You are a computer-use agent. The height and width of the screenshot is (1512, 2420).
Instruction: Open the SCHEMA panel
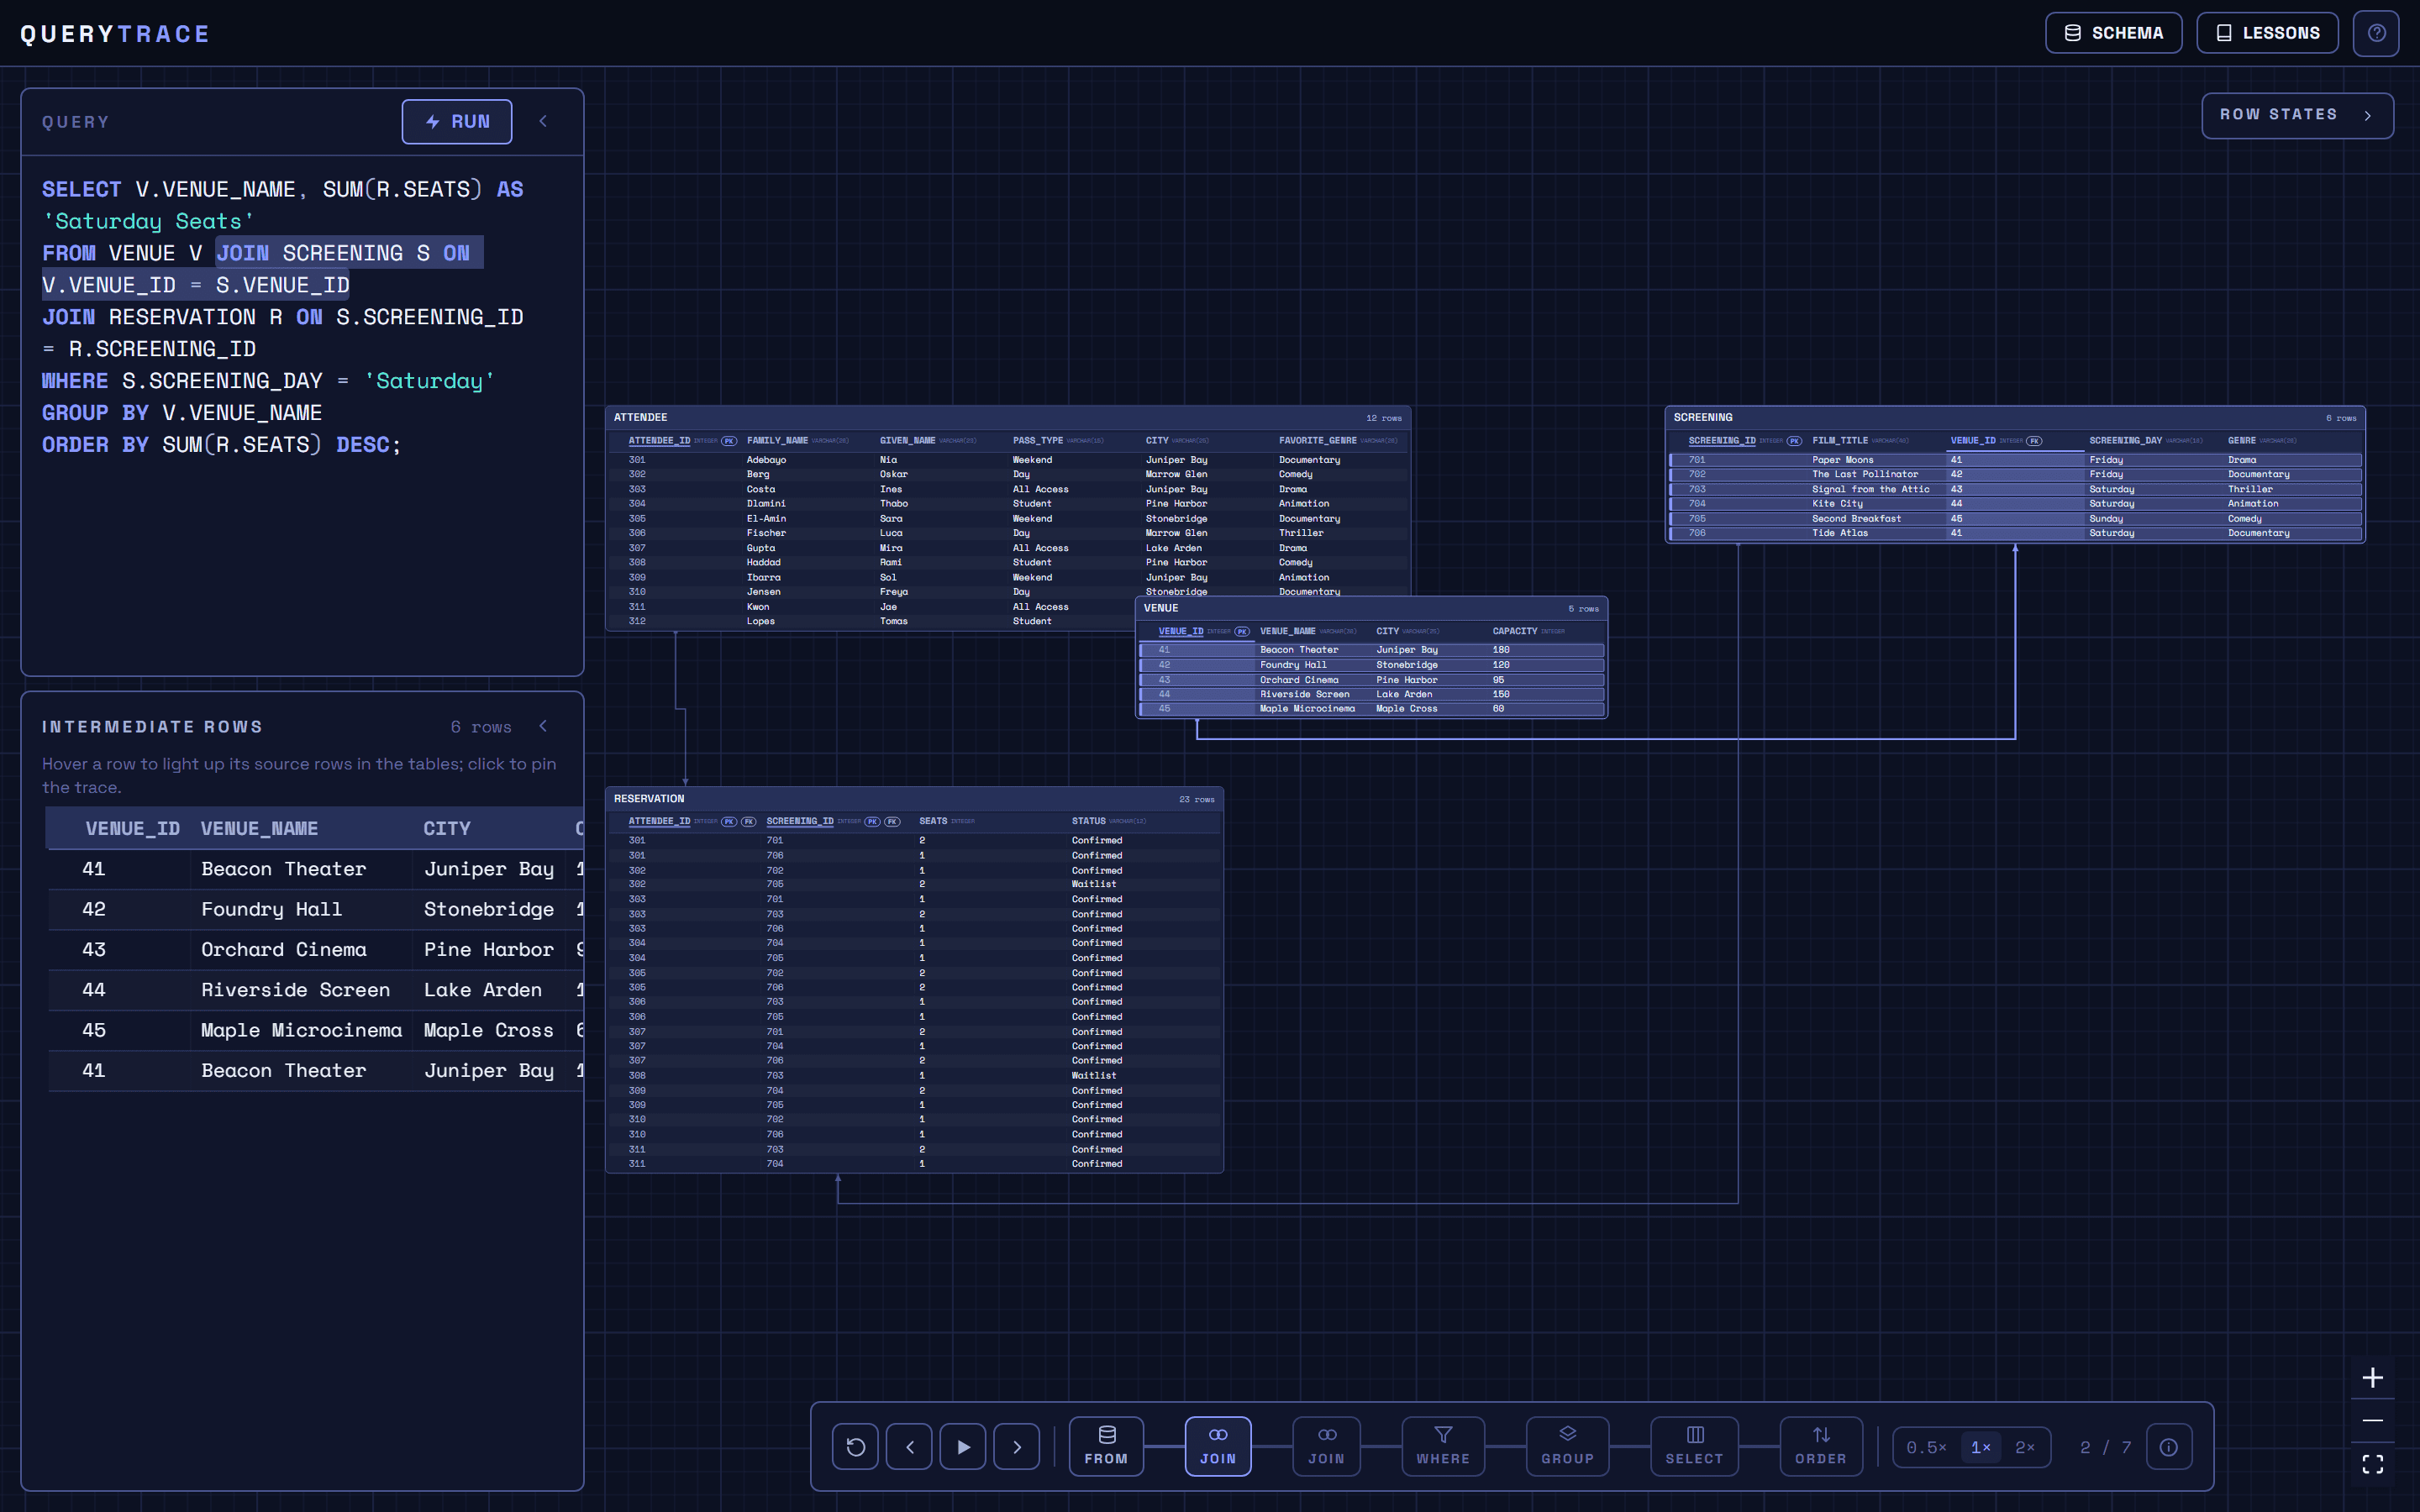coord(2113,33)
